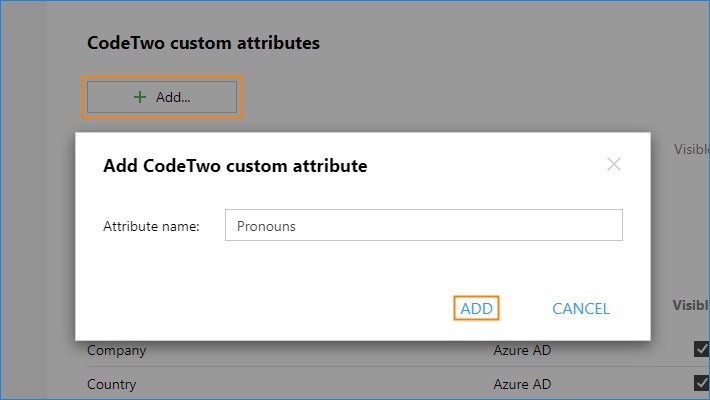Click the Add CodeTwo custom attribute title
710x400 pixels.
tap(235, 166)
